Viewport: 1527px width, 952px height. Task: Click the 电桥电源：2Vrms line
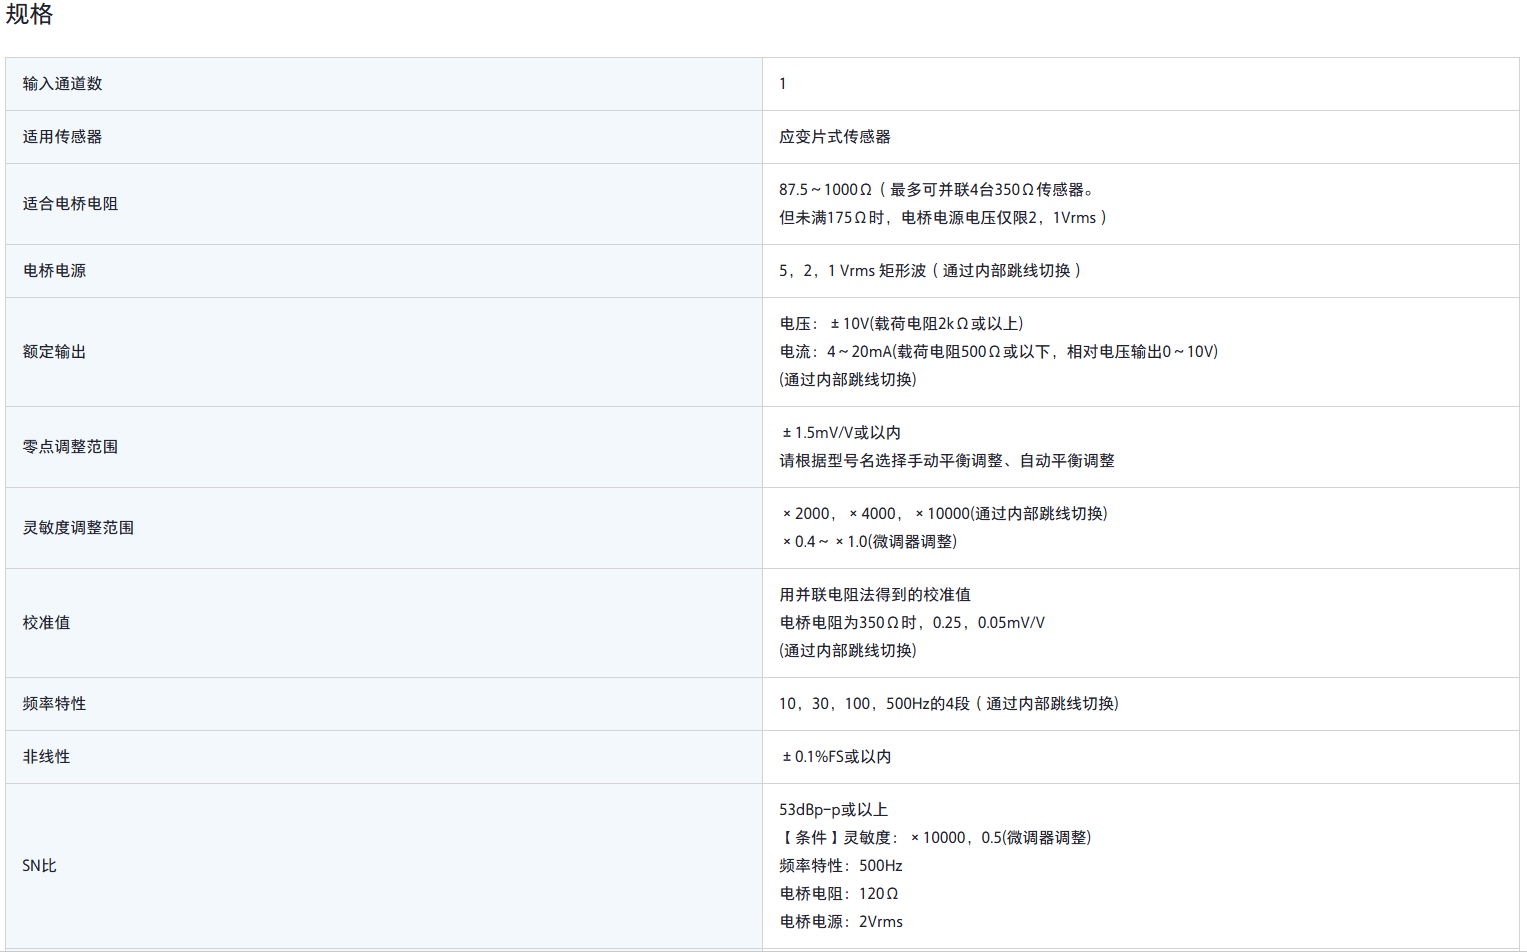841,922
